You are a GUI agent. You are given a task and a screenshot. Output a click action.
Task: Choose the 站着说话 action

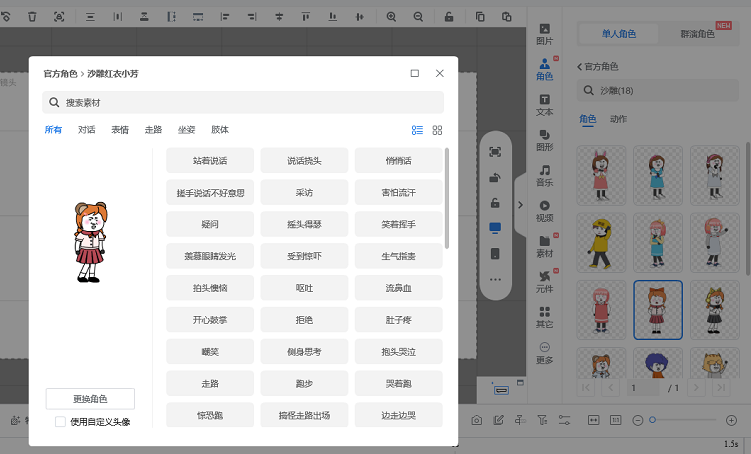tap(210, 161)
